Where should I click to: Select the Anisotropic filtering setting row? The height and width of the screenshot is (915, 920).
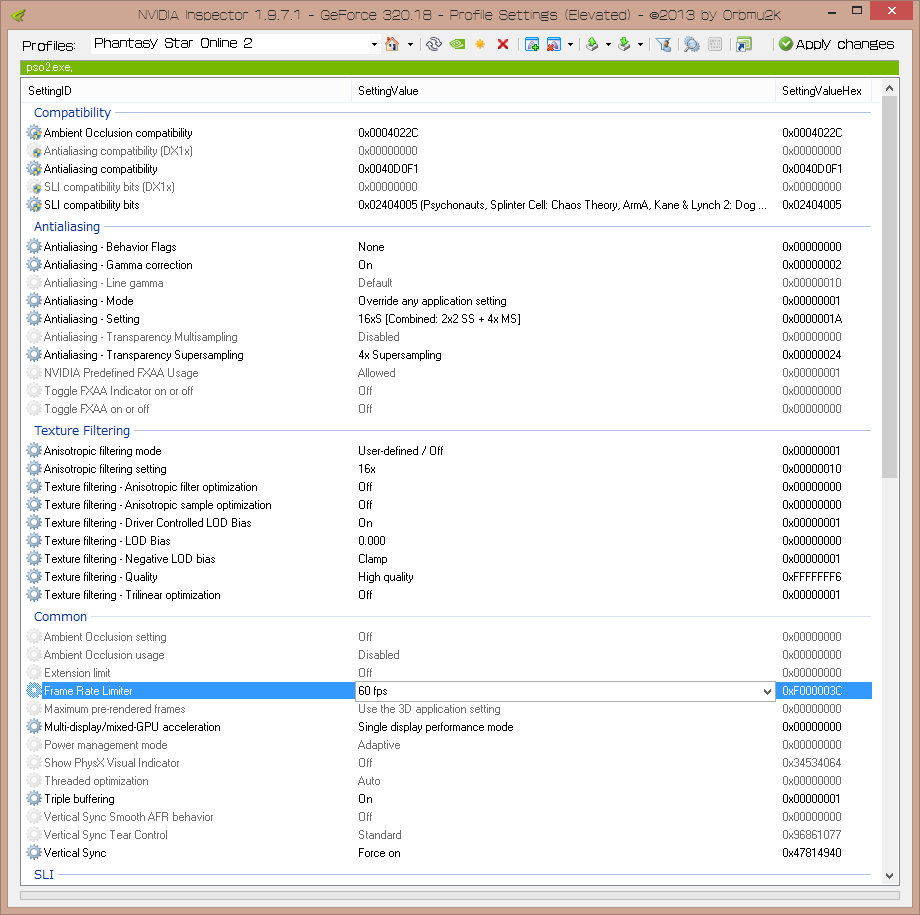[x=447, y=469]
